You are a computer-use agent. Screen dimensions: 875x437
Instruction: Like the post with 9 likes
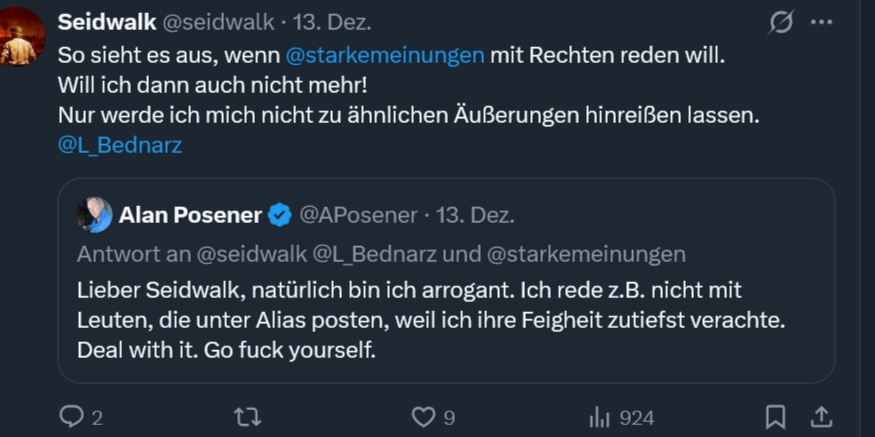pyautogui.click(x=424, y=416)
